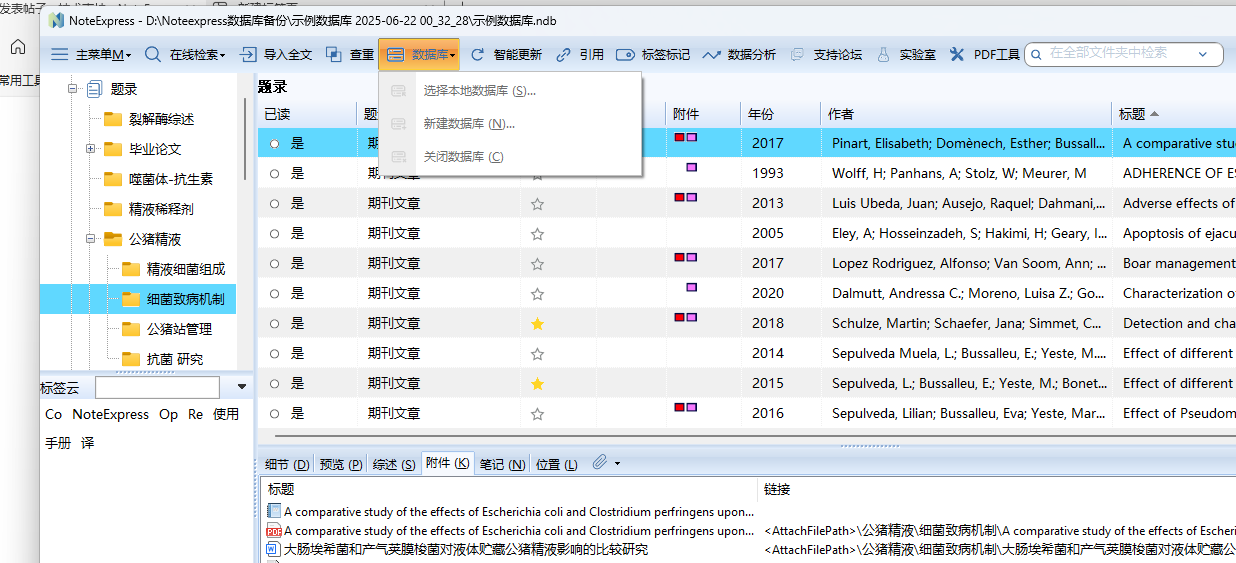
Task: Choose 新建数据库 (N) menu entry
Action: (x=510, y=124)
